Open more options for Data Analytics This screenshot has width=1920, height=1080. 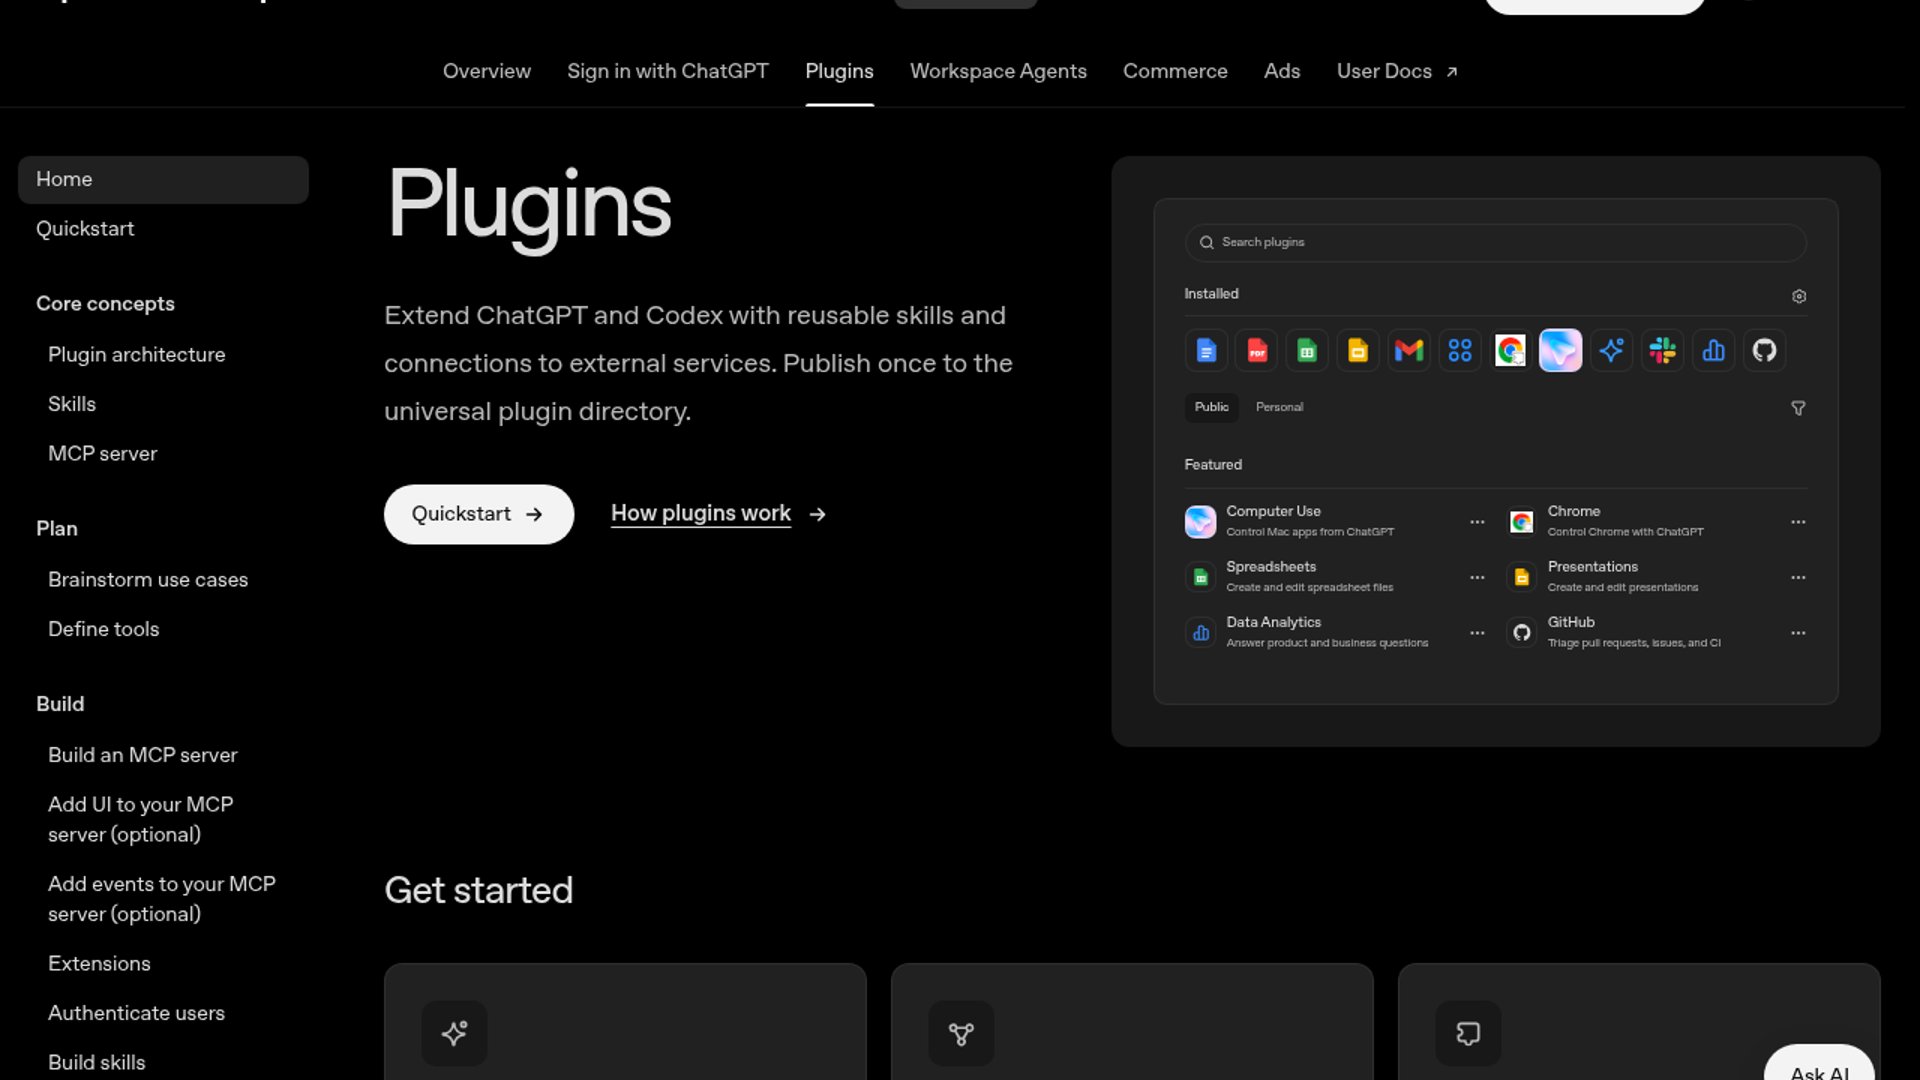pyautogui.click(x=1477, y=633)
